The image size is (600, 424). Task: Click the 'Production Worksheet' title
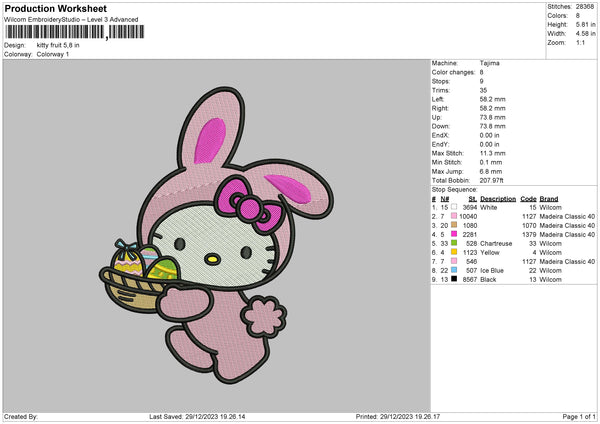point(55,9)
